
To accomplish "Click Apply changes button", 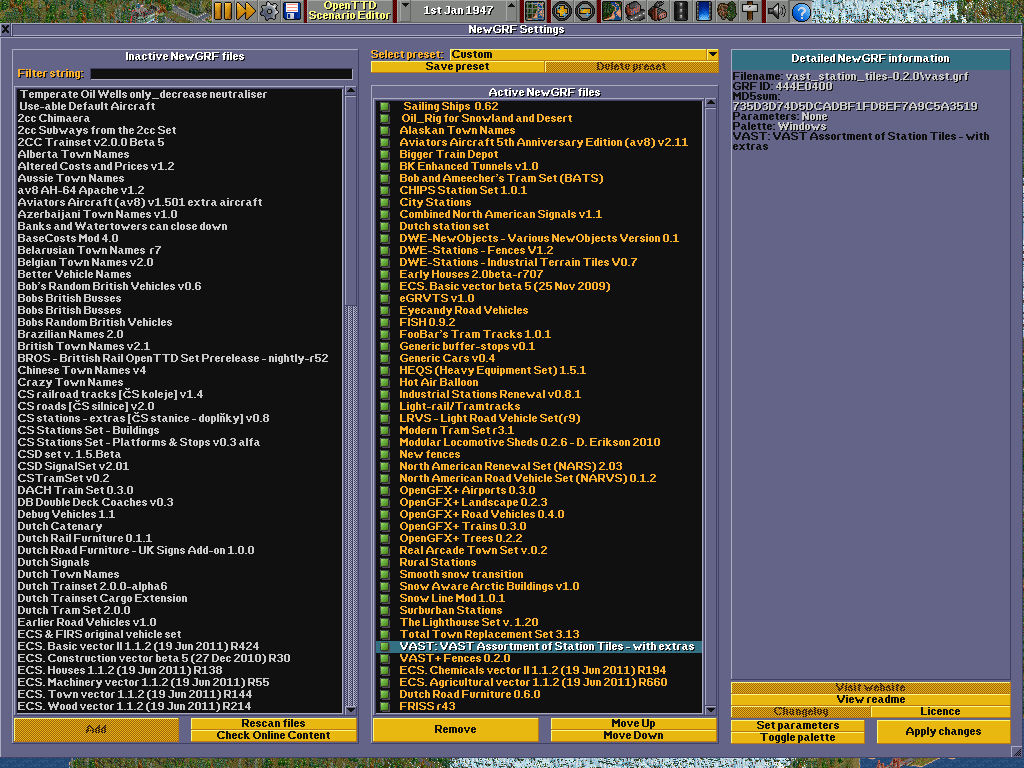I will click(943, 731).
